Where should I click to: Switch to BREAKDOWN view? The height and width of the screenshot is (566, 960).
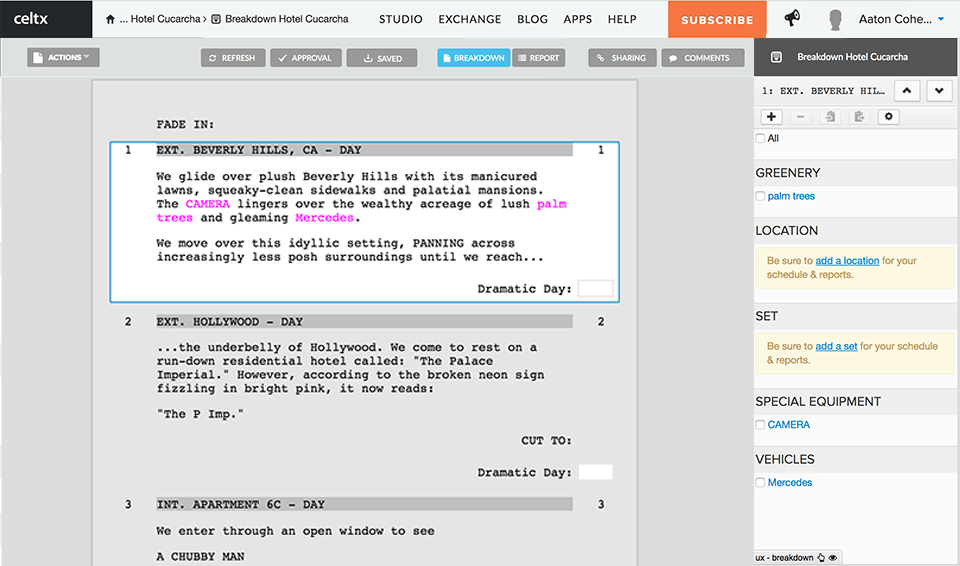[x=473, y=58]
